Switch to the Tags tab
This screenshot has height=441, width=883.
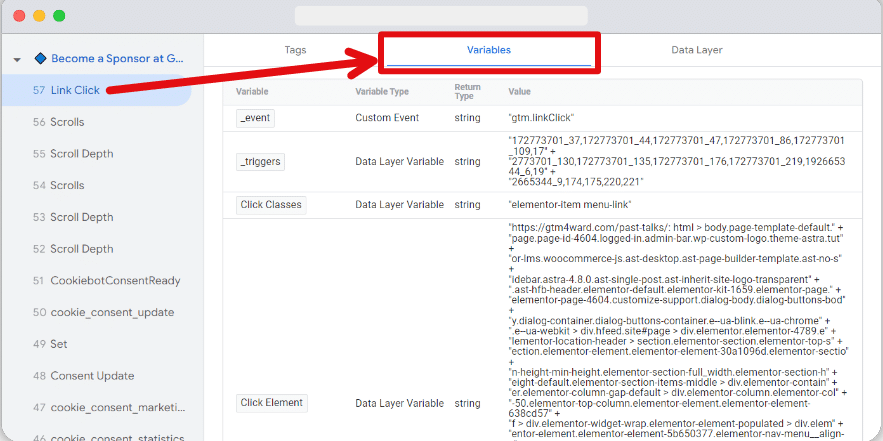(295, 50)
